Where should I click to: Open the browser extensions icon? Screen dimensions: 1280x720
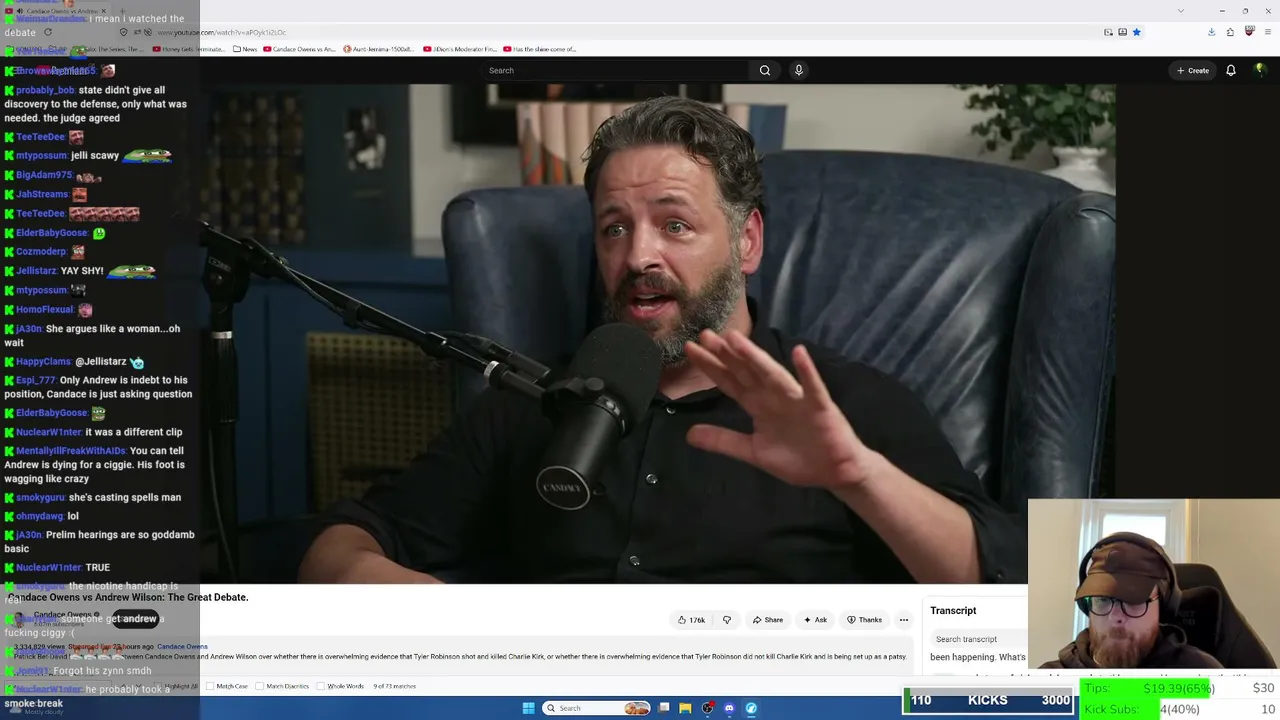coord(1230,32)
